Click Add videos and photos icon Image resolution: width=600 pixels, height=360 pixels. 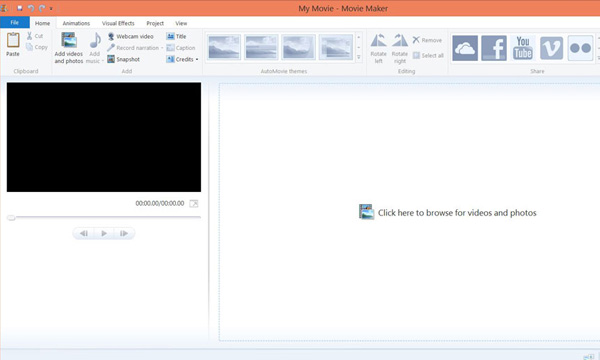(69, 40)
